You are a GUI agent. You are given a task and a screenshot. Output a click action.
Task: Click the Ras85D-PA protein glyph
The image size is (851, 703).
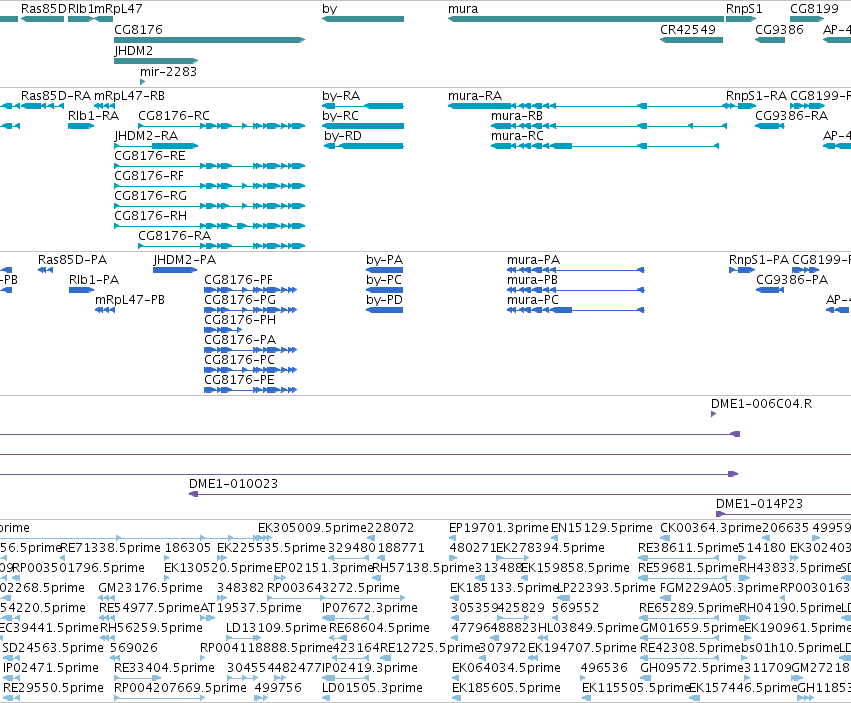45,270
